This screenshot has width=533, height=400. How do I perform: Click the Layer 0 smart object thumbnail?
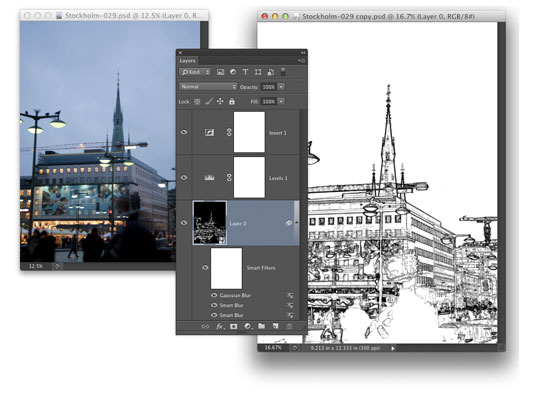click(210, 223)
